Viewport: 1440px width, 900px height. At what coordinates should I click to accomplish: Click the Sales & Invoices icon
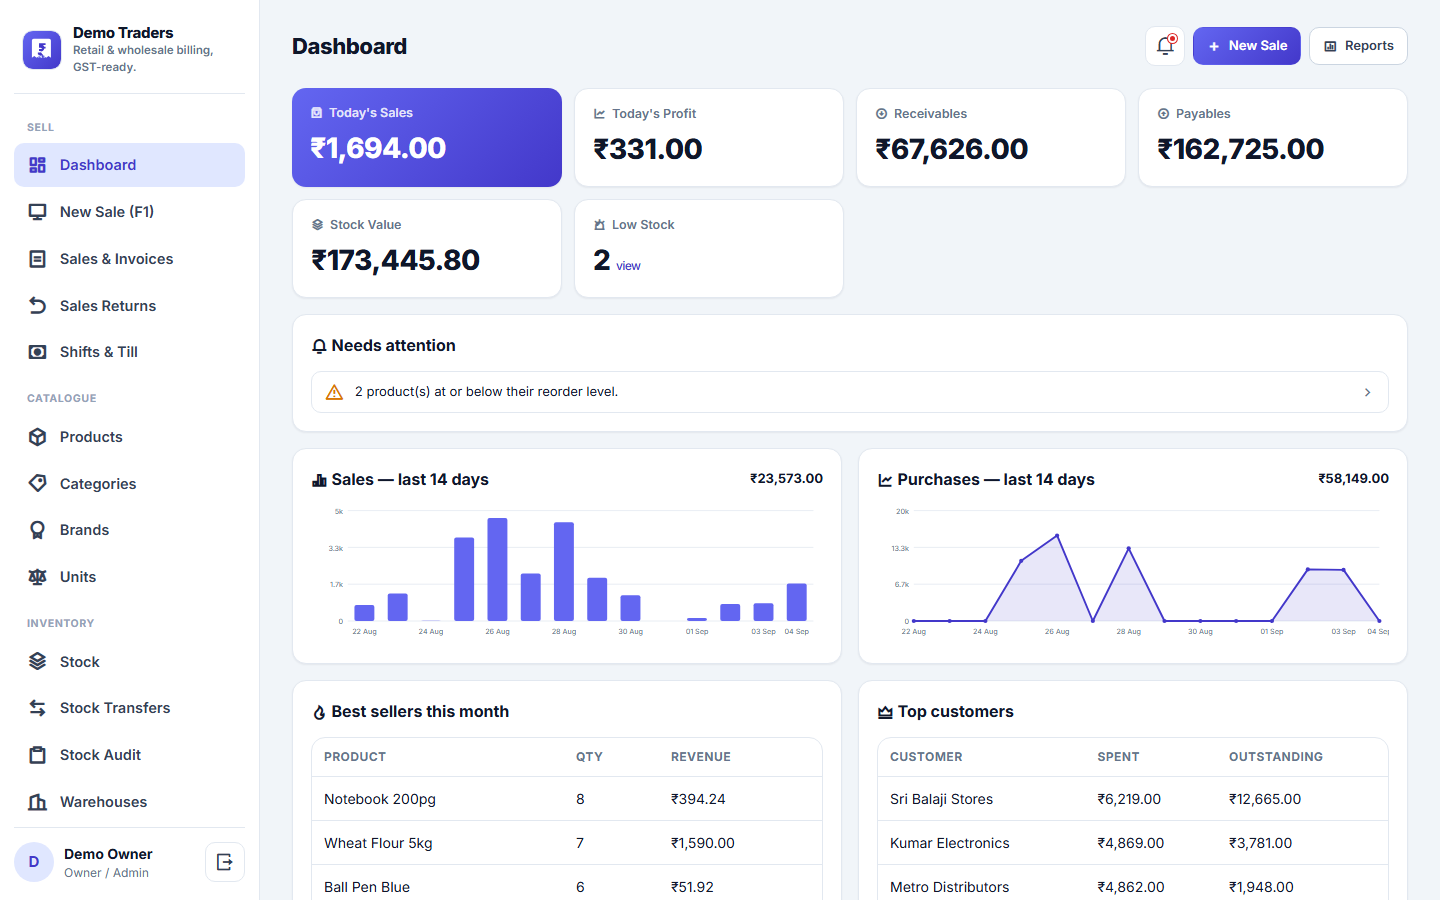click(38, 259)
